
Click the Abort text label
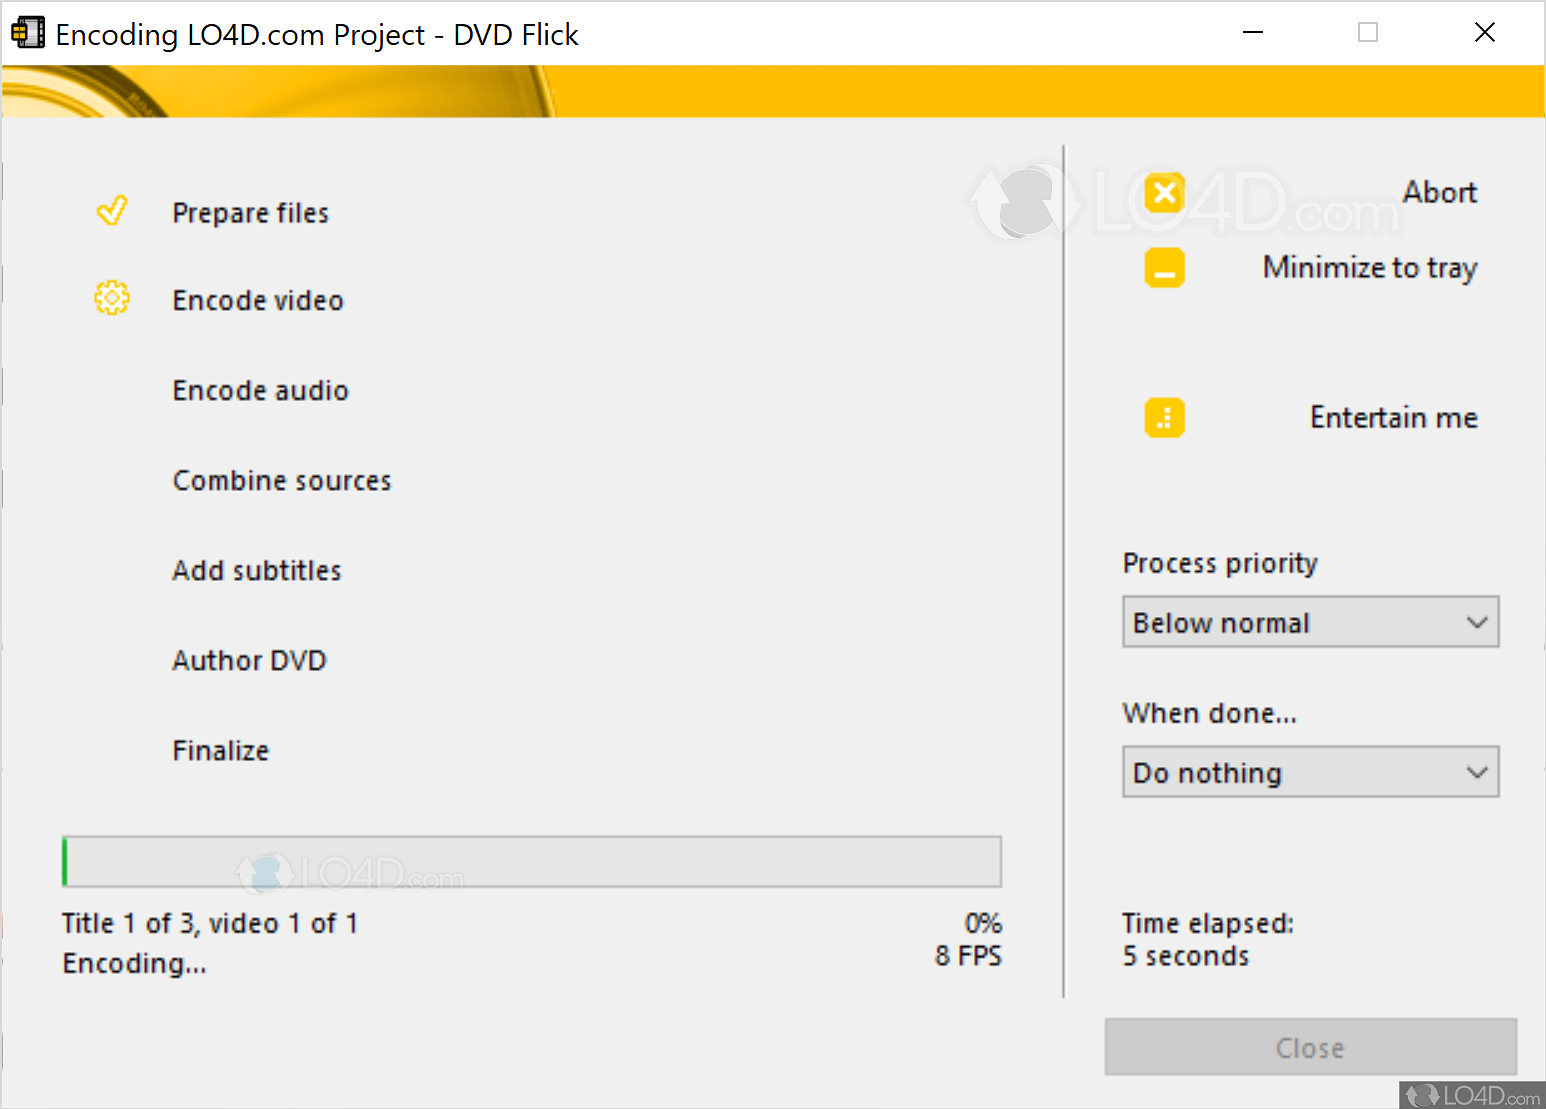(x=1440, y=192)
